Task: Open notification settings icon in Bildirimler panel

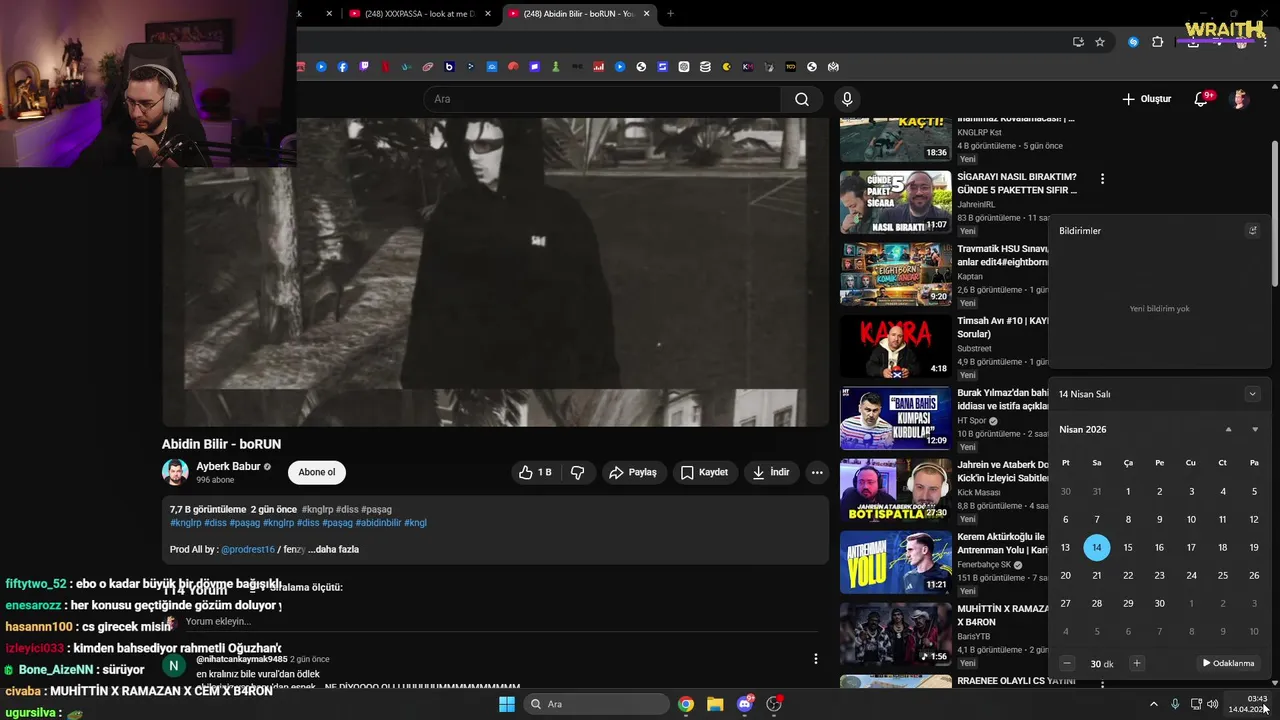Action: pyautogui.click(x=1252, y=230)
